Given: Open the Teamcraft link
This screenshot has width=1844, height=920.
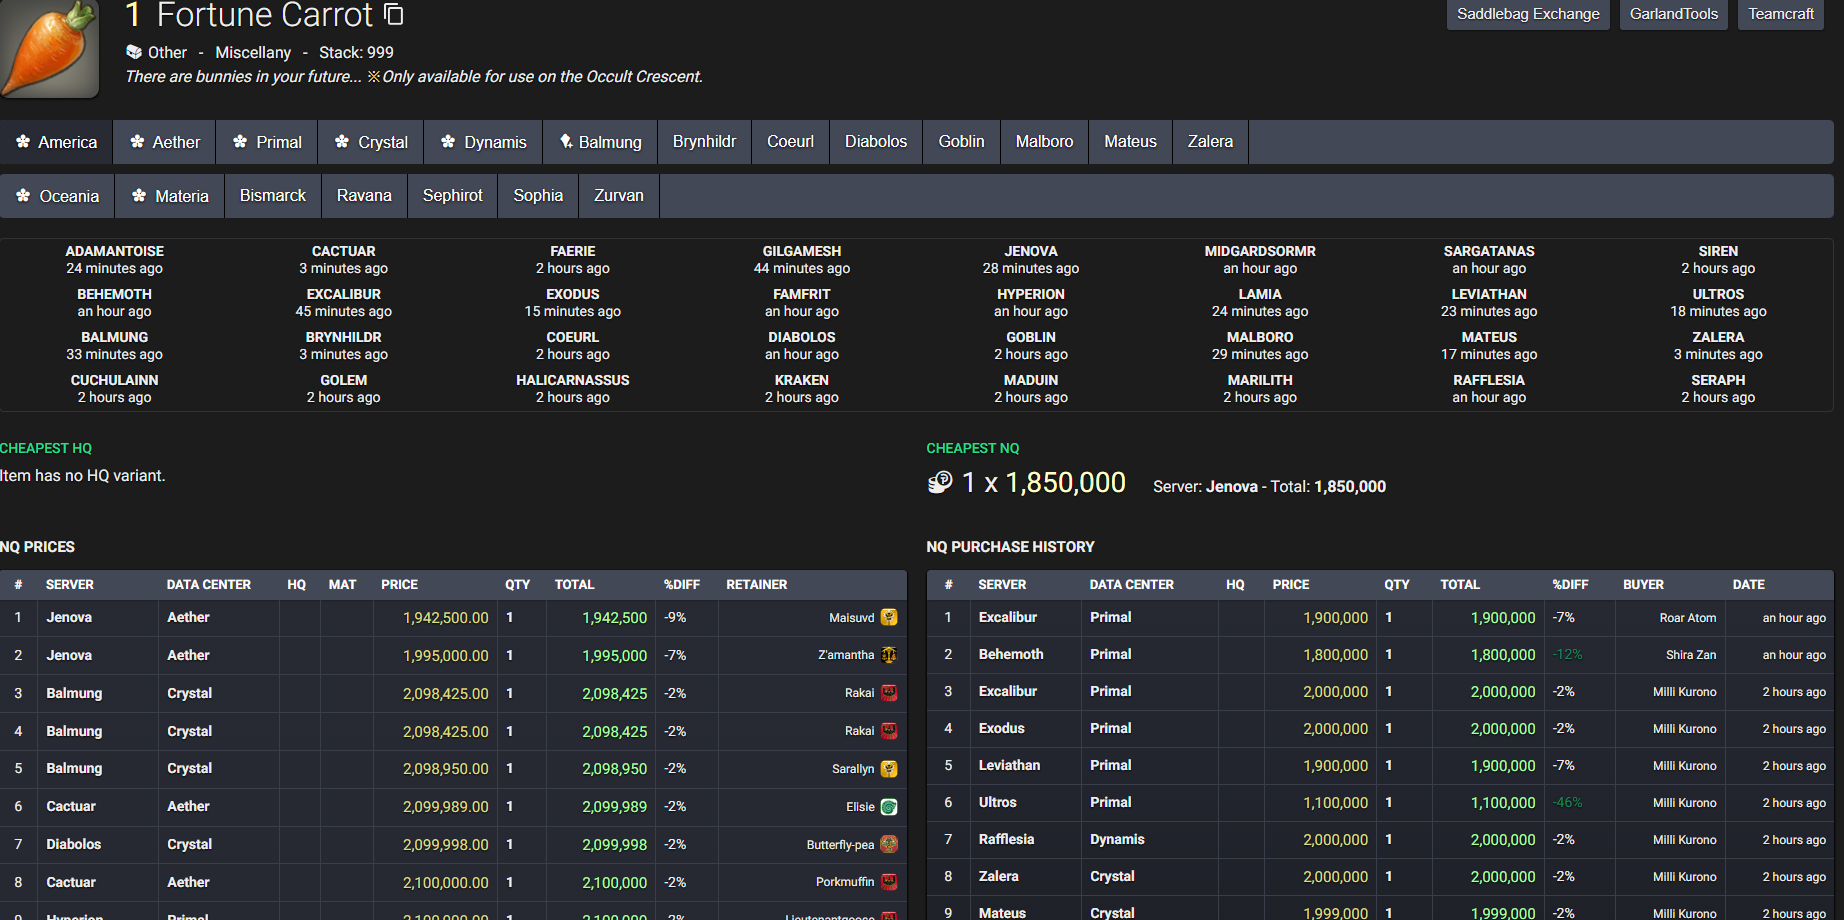Looking at the screenshot, I should pyautogui.click(x=1781, y=14).
